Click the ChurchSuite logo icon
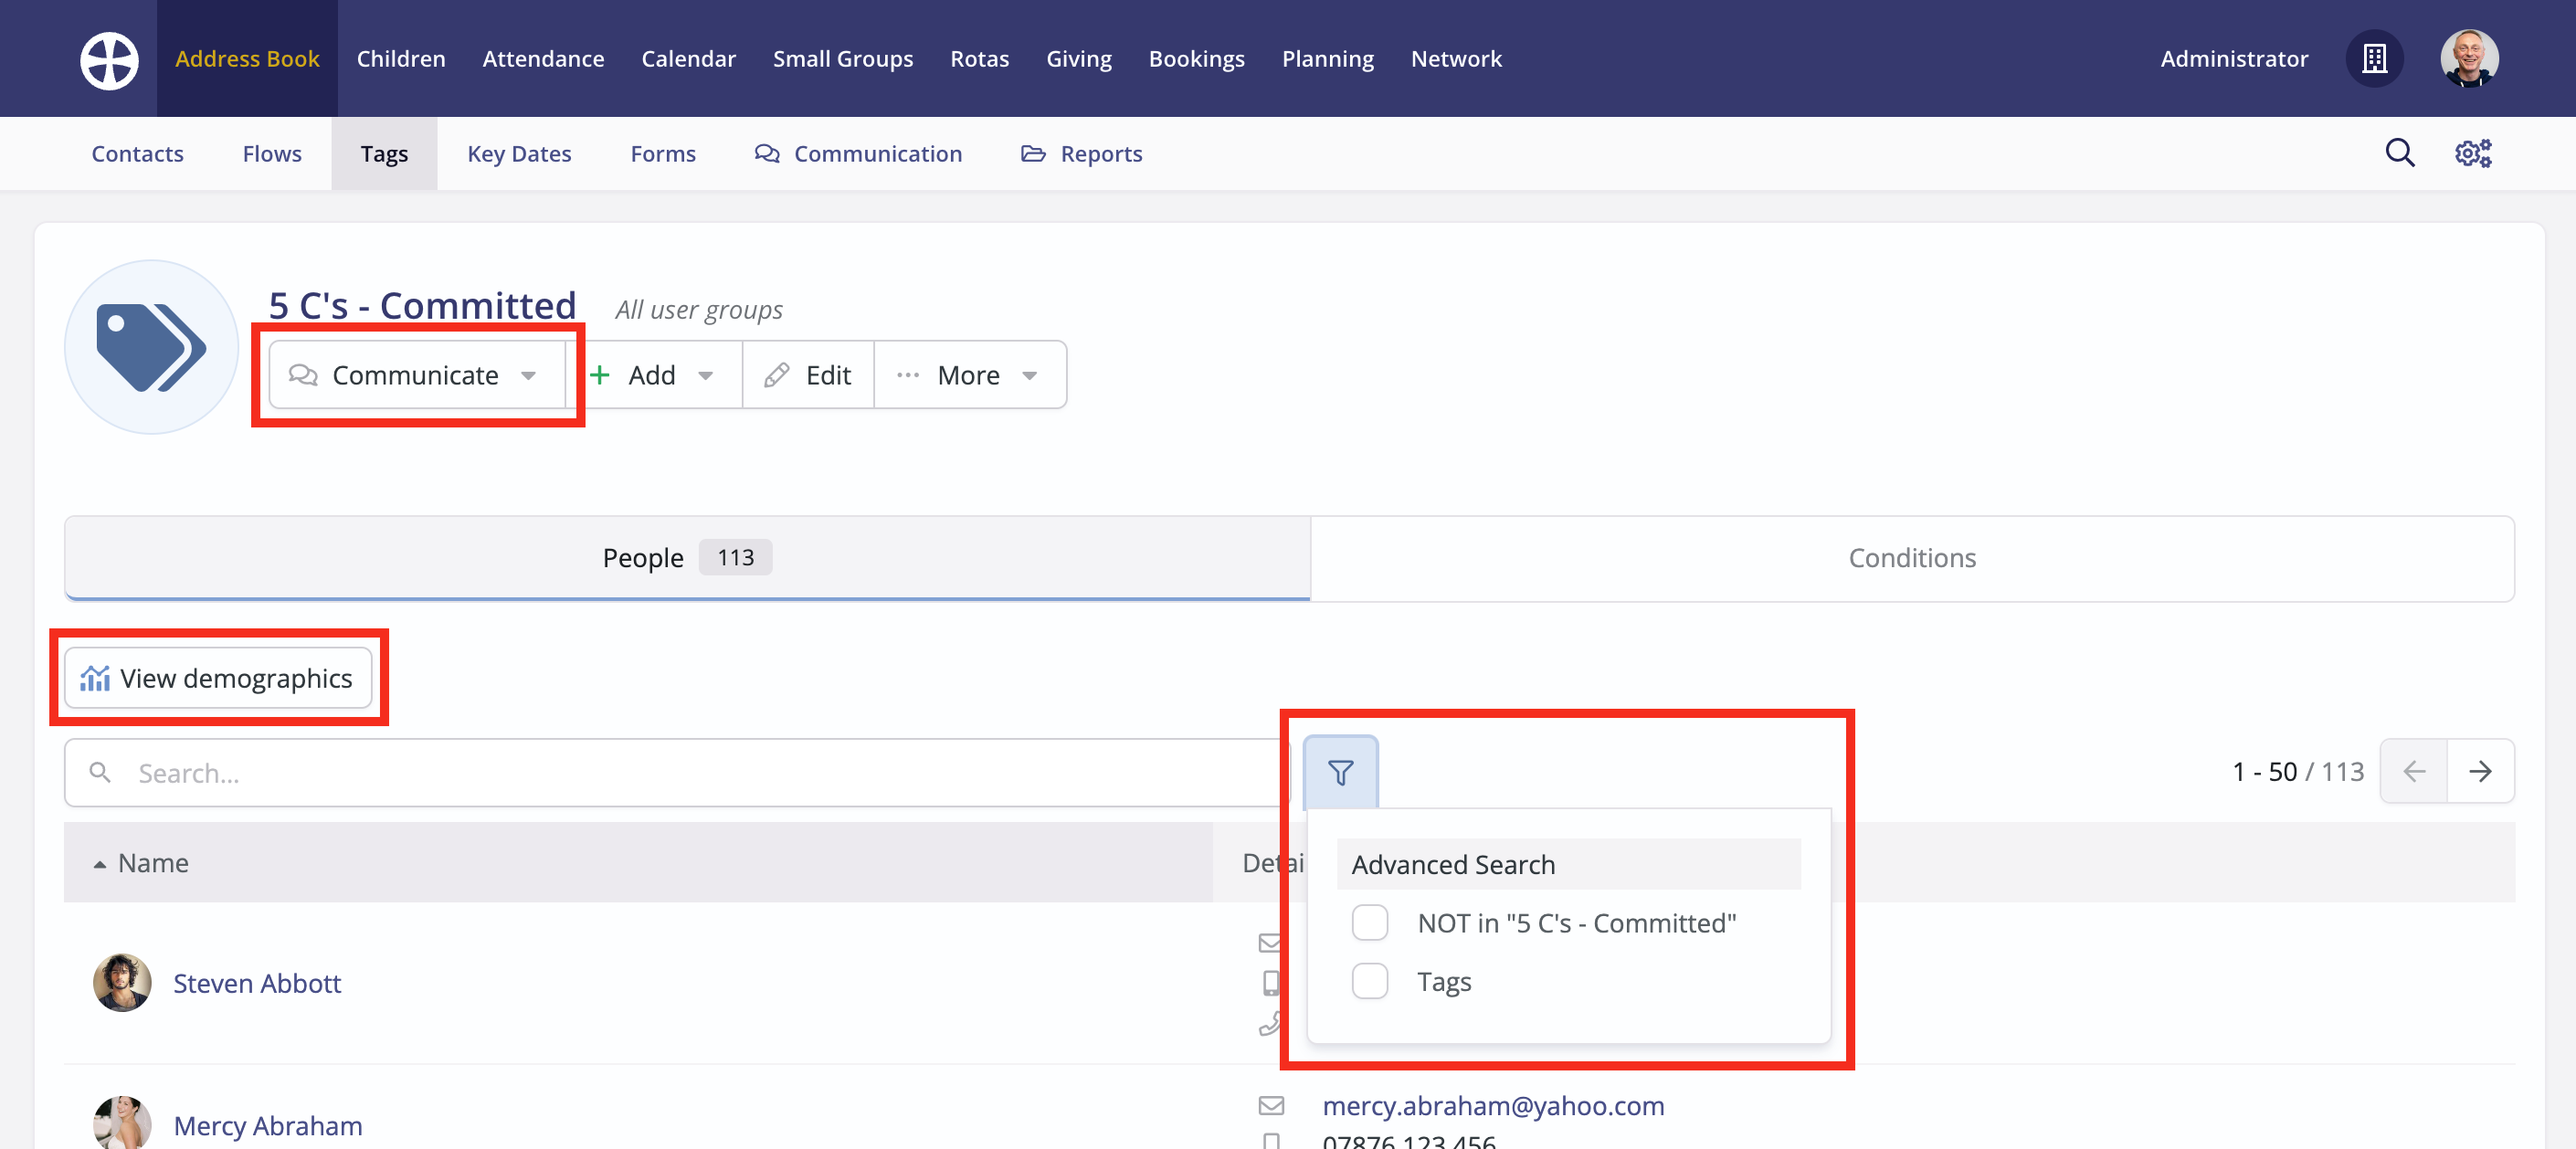 (109, 59)
